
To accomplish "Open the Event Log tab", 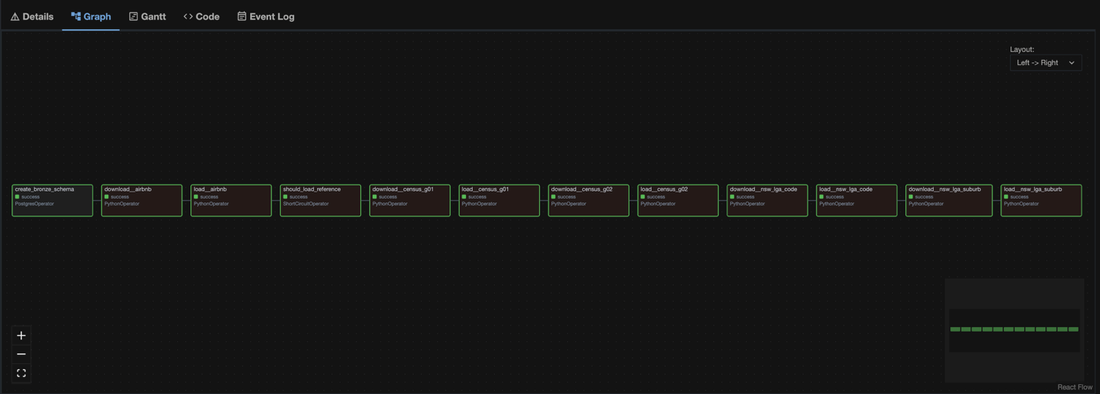I will pos(266,16).
